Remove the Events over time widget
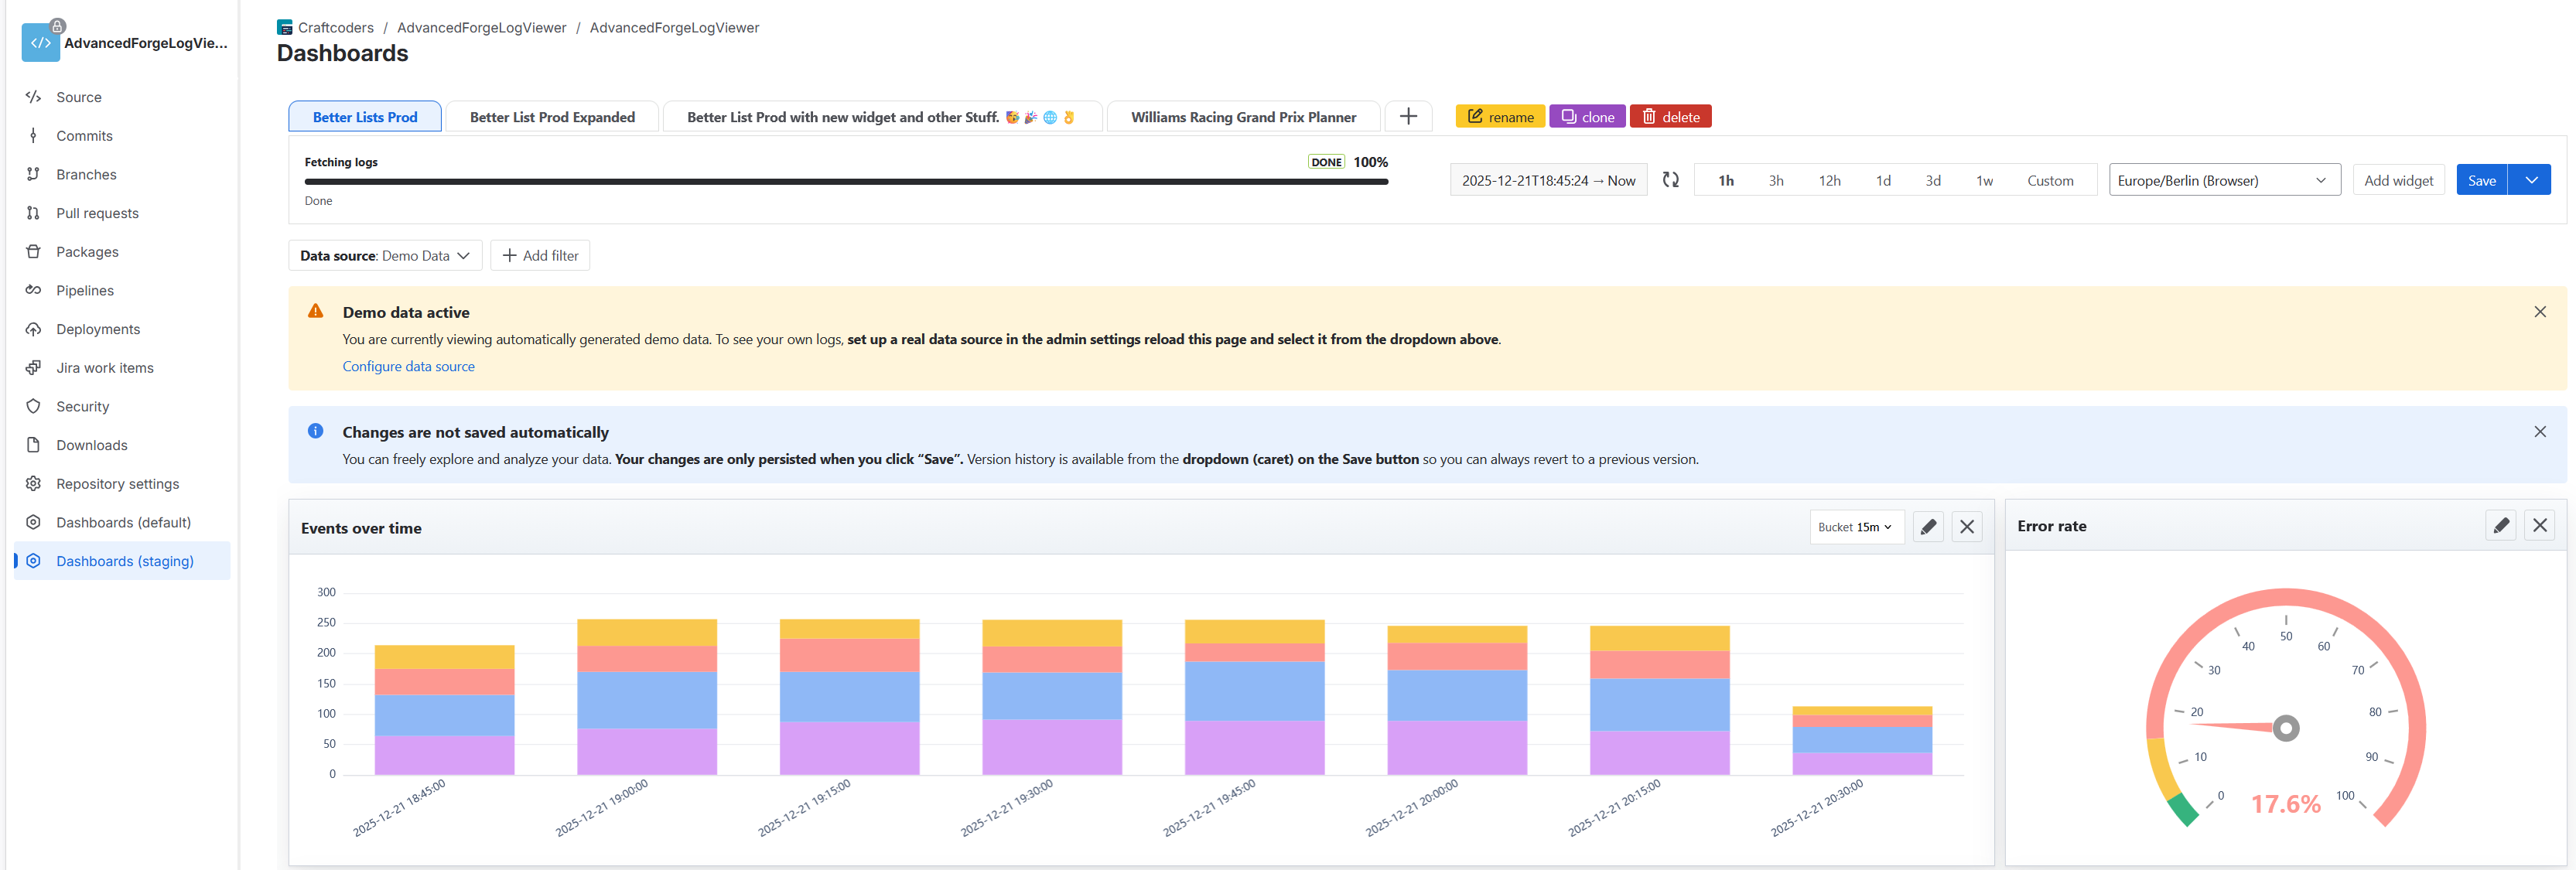This screenshot has width=2576, height=870. [x=1966, y=527]
